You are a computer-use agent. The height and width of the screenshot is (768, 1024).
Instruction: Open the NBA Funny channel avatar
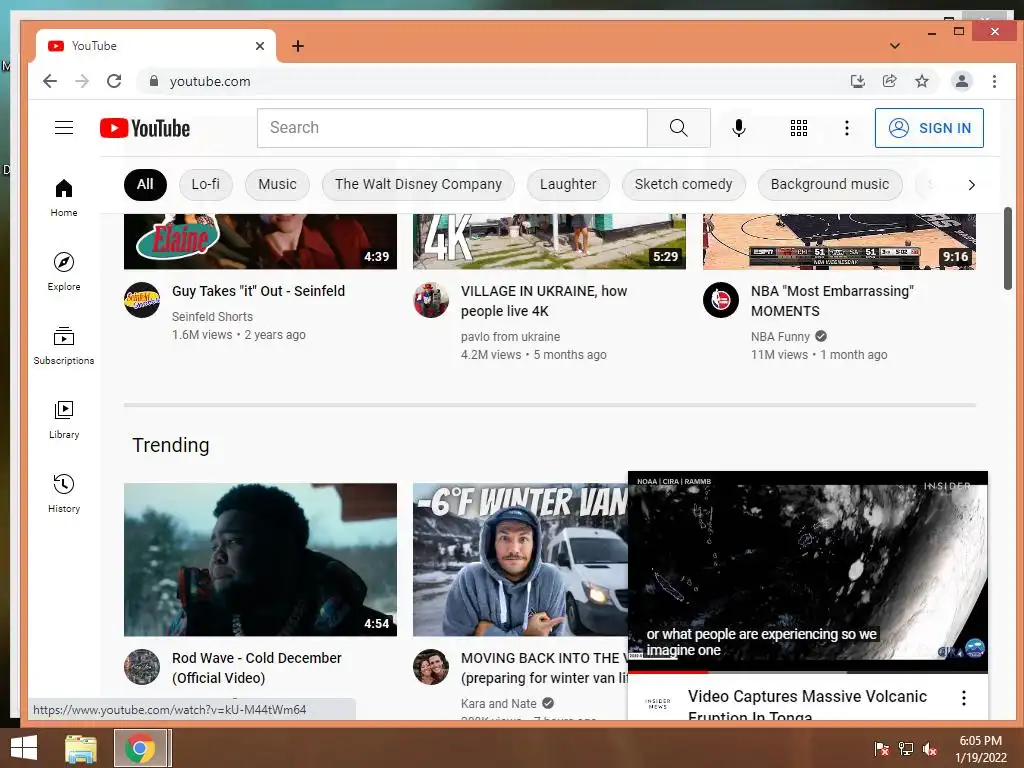(720, 300)
